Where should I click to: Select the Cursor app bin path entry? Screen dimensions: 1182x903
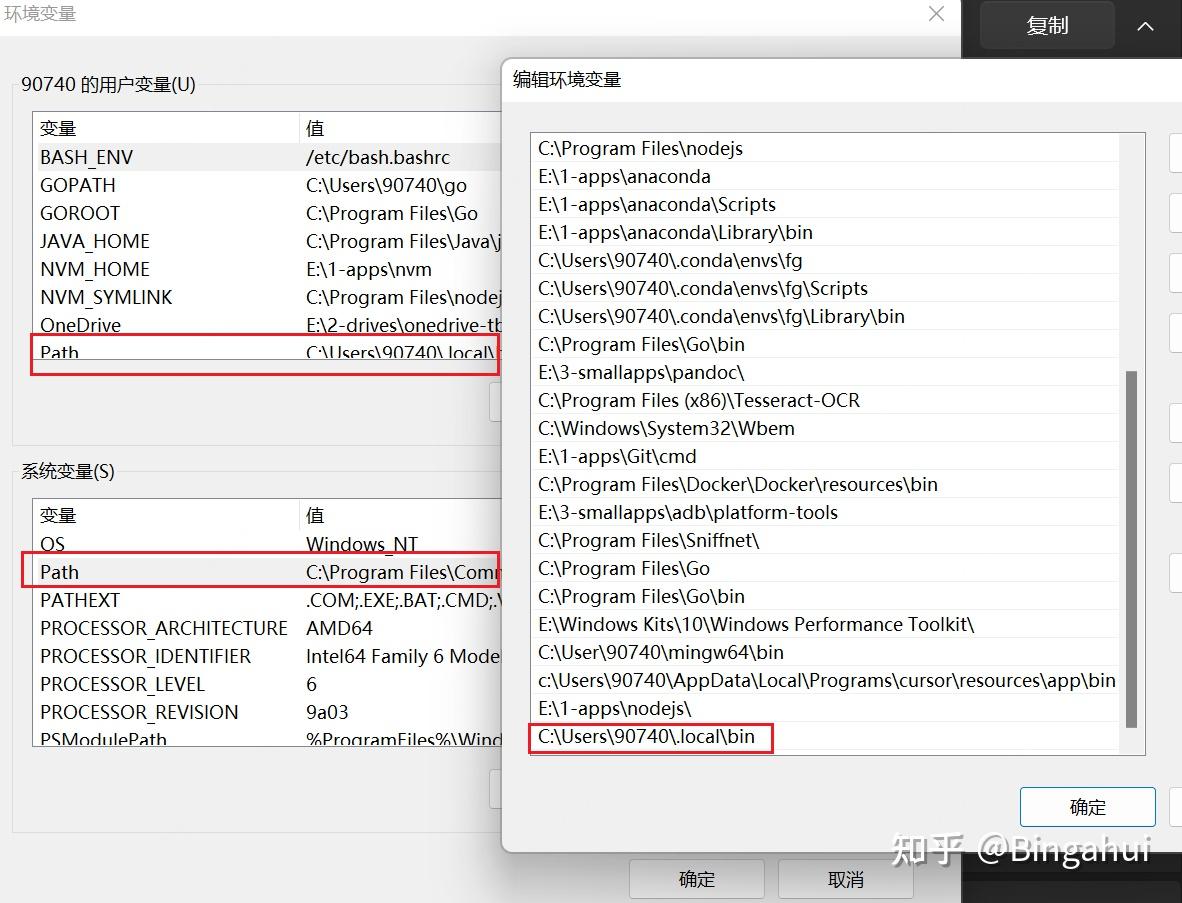(825, 680)
